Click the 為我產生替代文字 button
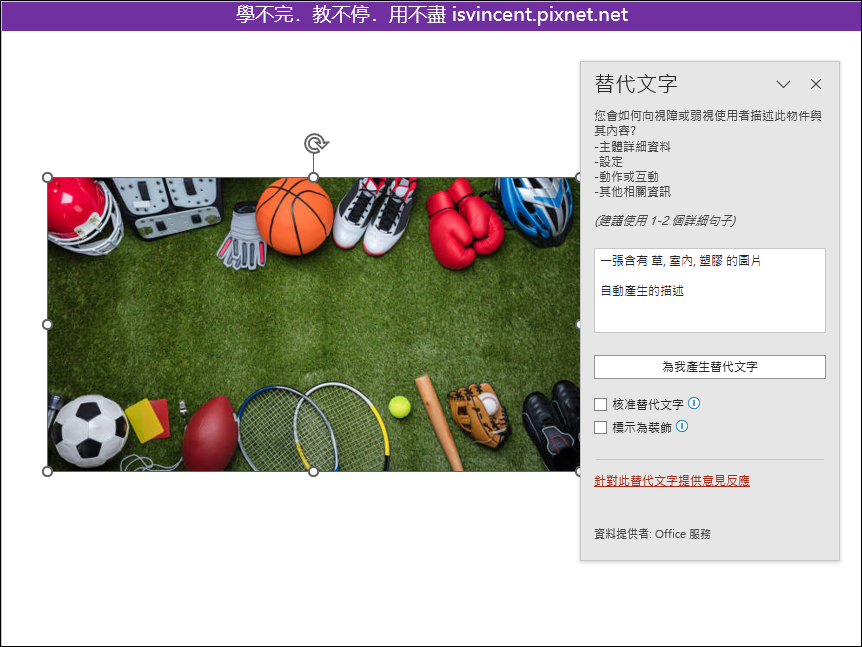862x647 pixels. click(710, 367)
